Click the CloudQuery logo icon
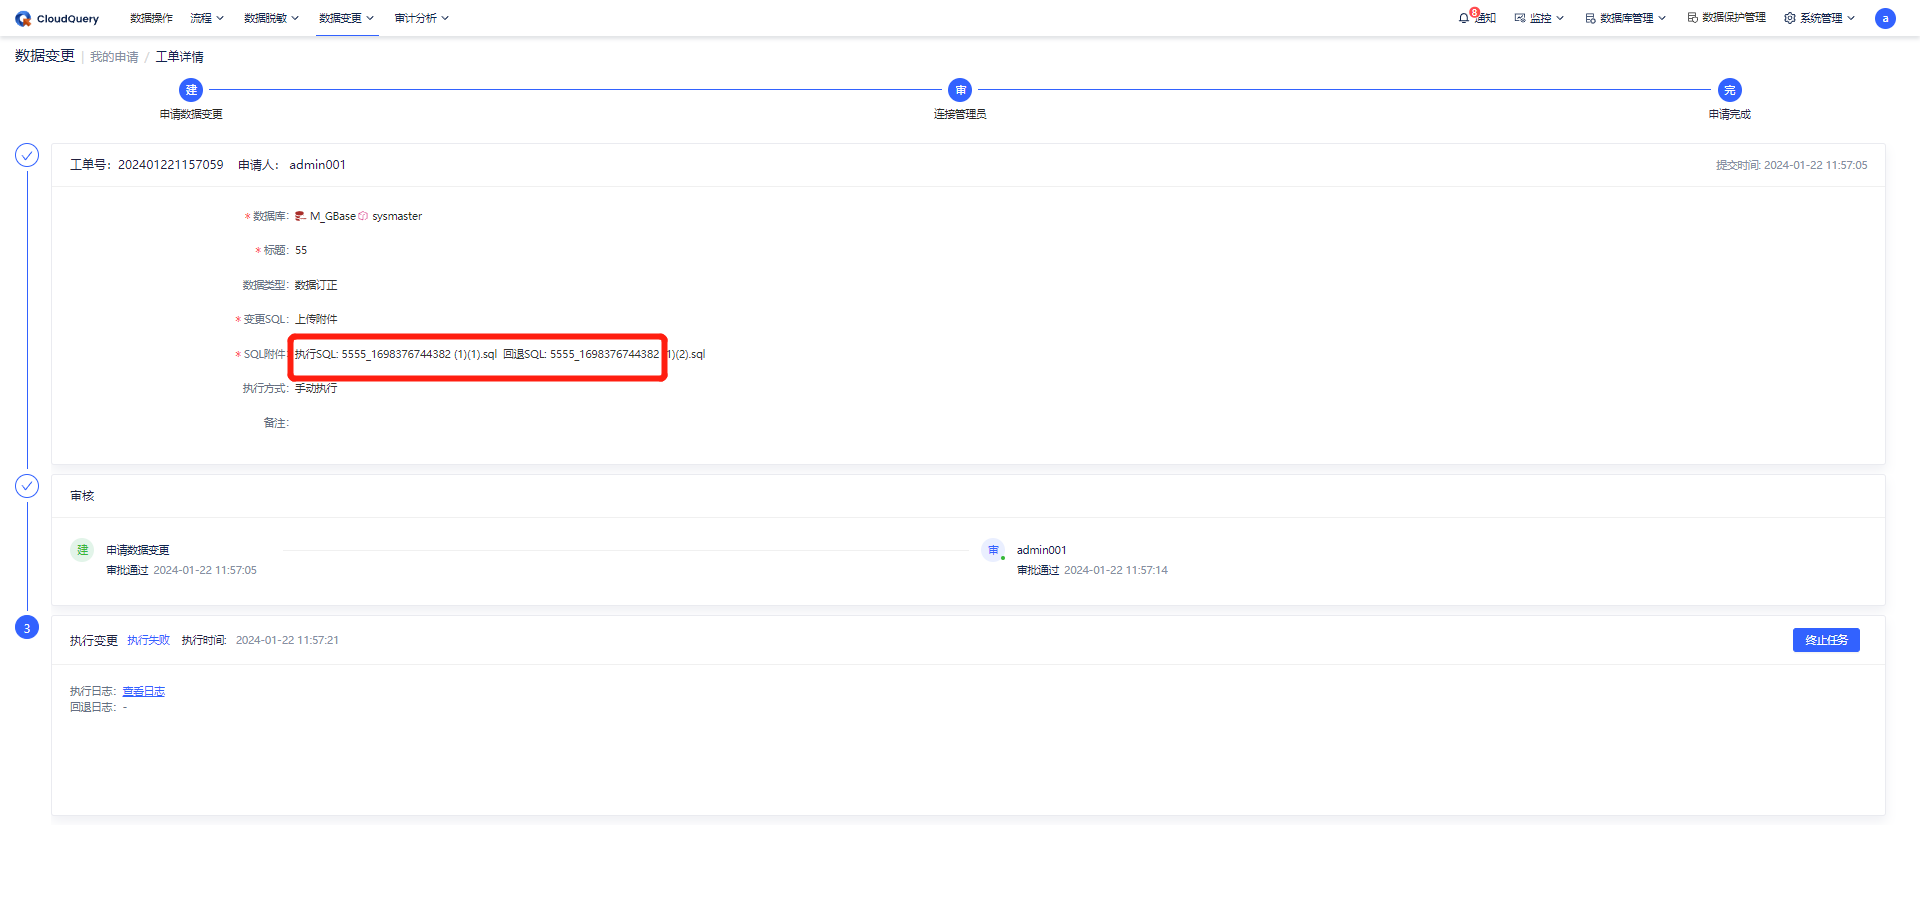Screen dimensions: 1920x911 click(x=23, y=19)
